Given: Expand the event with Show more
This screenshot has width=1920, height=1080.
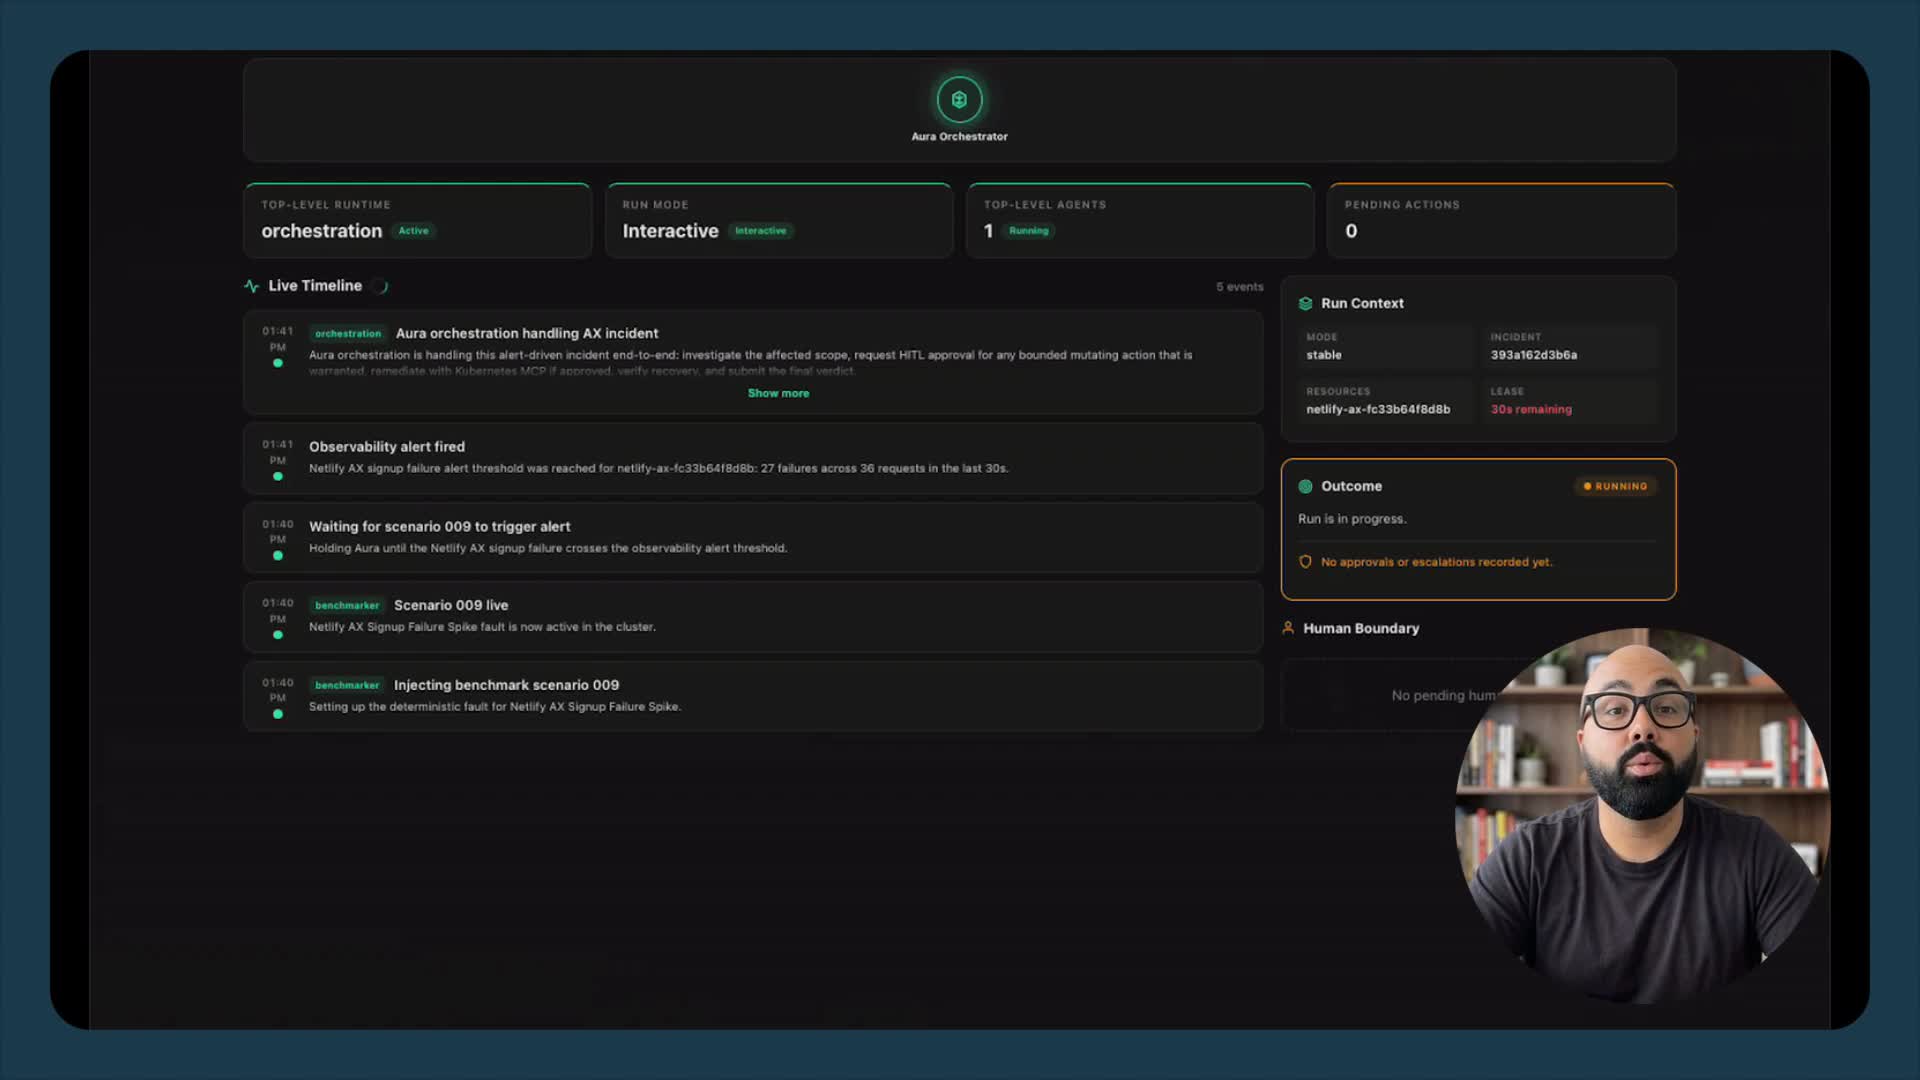Looking at the screenshot, I should [778, 394].
